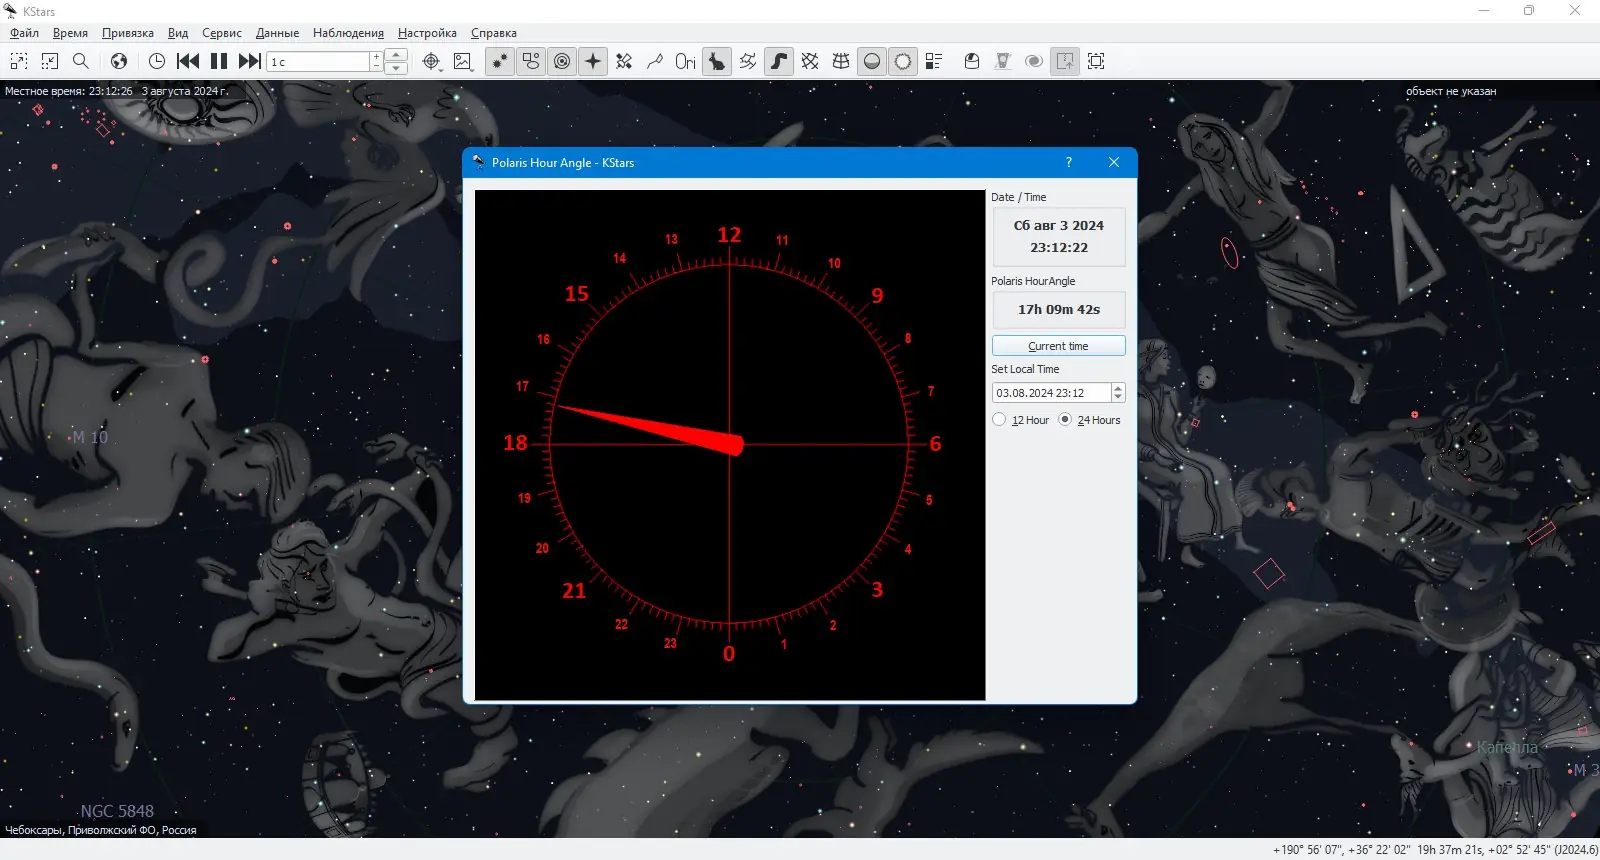Open the Файл menu
This screenshot has height=860, width=1600.
pyautogui.click(x=25, y=33)
